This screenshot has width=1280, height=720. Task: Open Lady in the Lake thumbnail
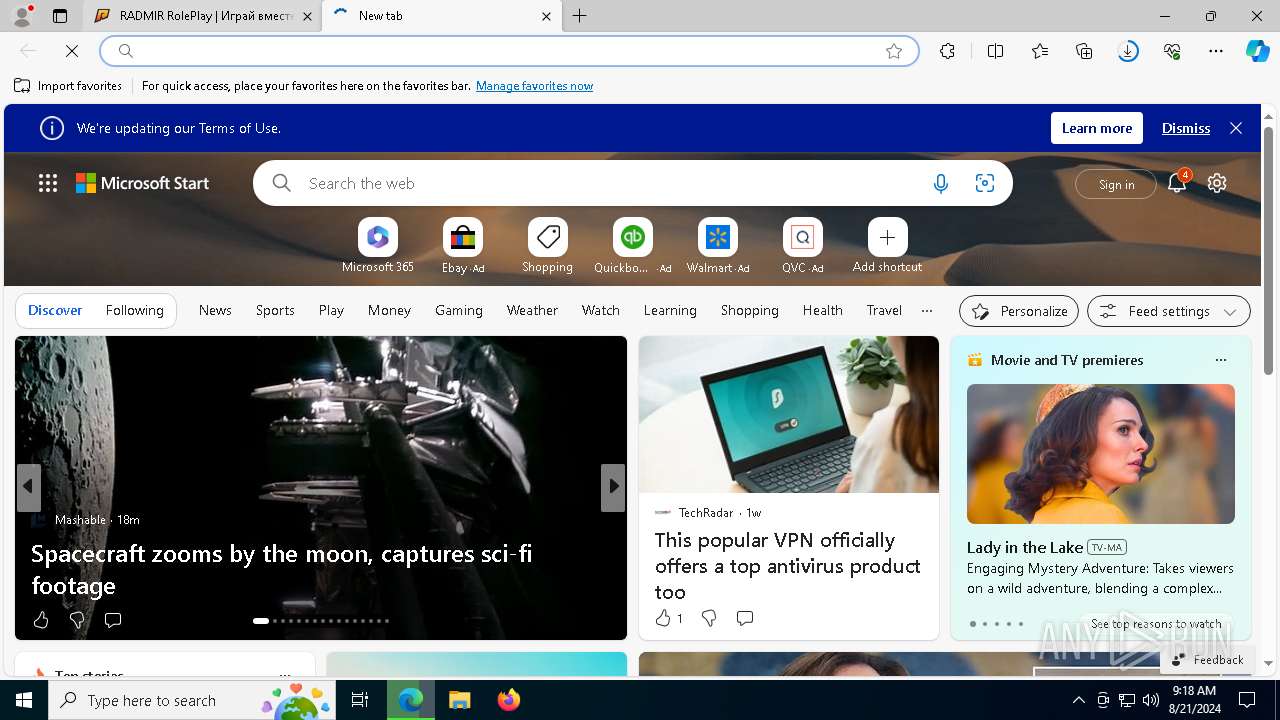click(x=1101, y=454)
